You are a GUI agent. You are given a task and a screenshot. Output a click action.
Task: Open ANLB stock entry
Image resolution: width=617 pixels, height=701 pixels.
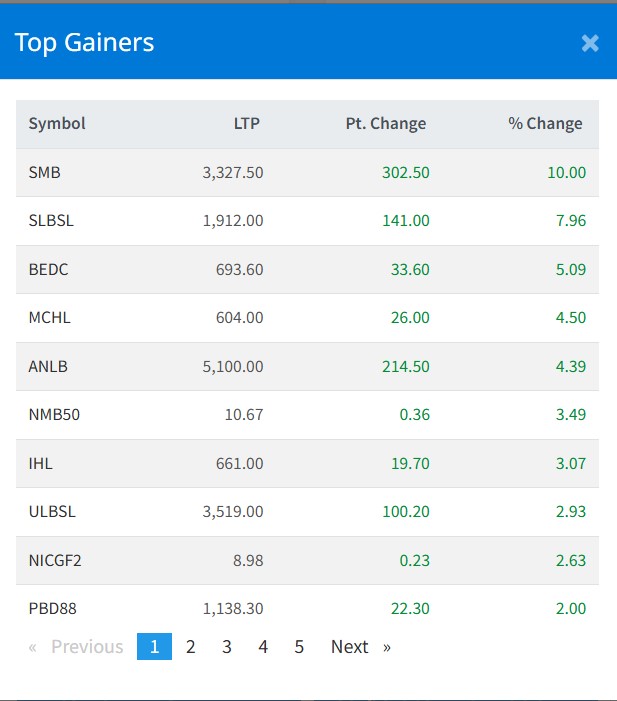[x=48, y=366]
